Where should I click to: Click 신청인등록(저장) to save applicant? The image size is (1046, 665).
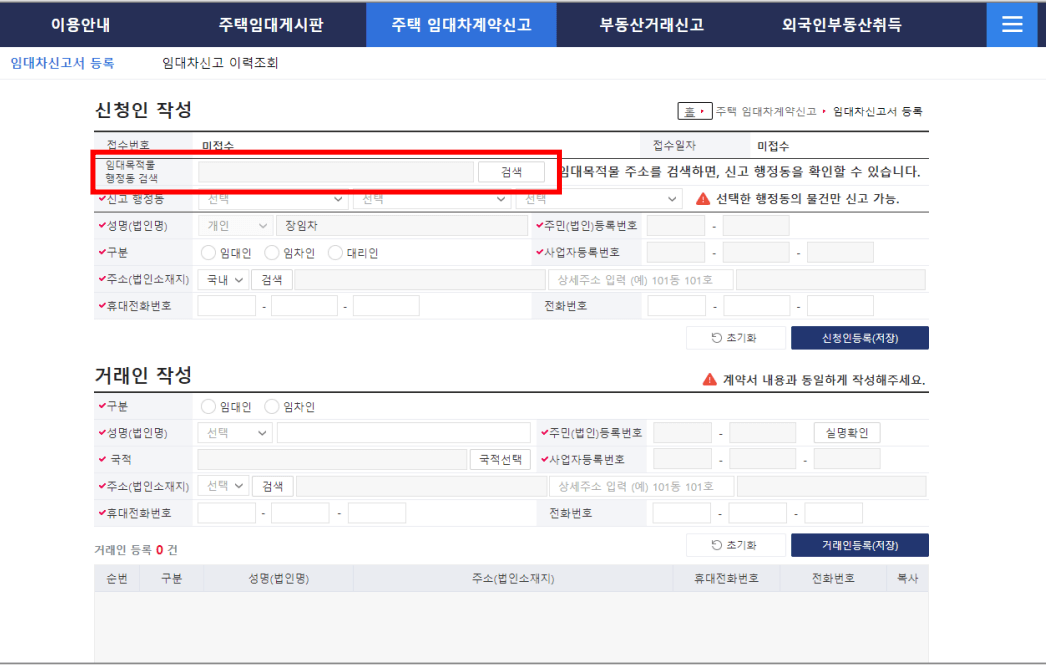859,337
